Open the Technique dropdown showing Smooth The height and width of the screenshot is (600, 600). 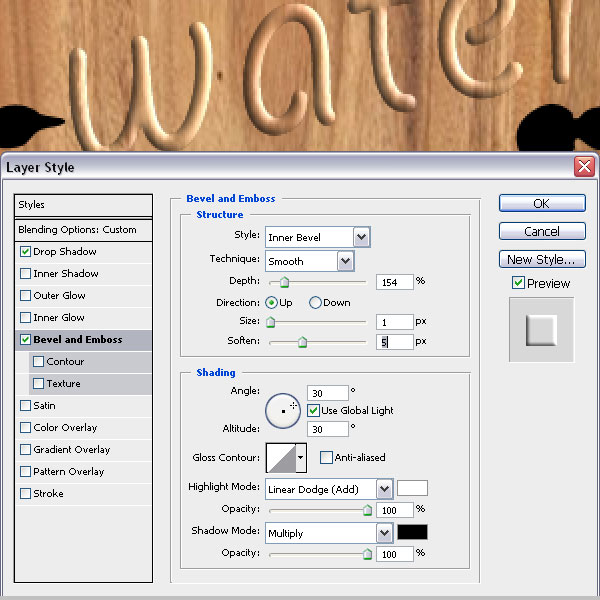tap(310, 261)
